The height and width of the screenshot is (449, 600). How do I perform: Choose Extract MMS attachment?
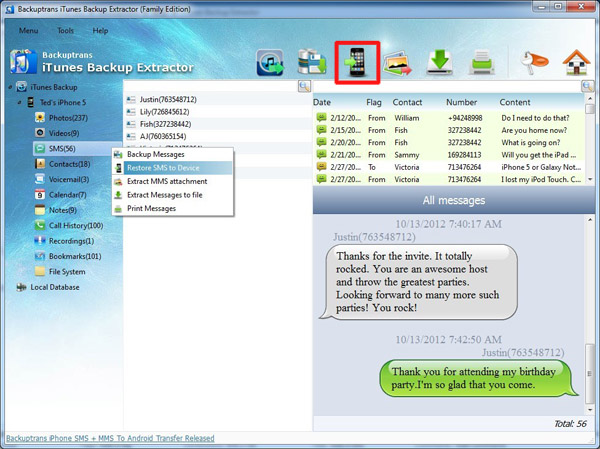[x=173, y=181]
